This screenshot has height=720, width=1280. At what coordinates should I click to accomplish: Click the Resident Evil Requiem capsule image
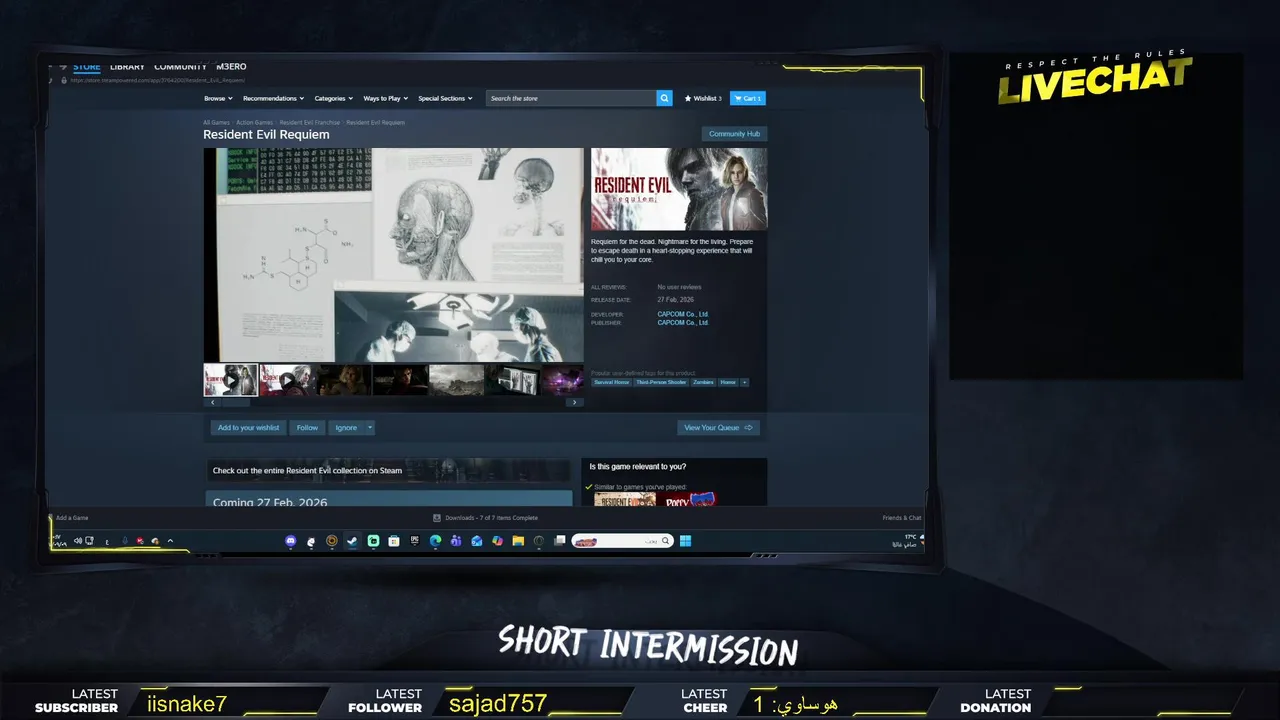(x=679, y=189)
